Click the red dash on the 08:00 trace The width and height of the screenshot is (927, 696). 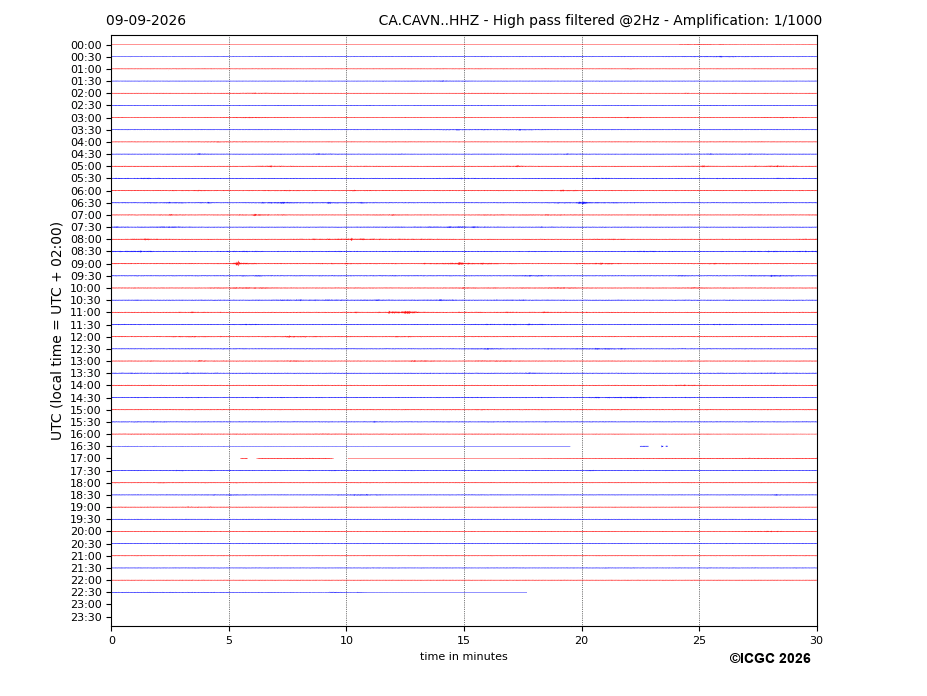click(x=351, y=239)
